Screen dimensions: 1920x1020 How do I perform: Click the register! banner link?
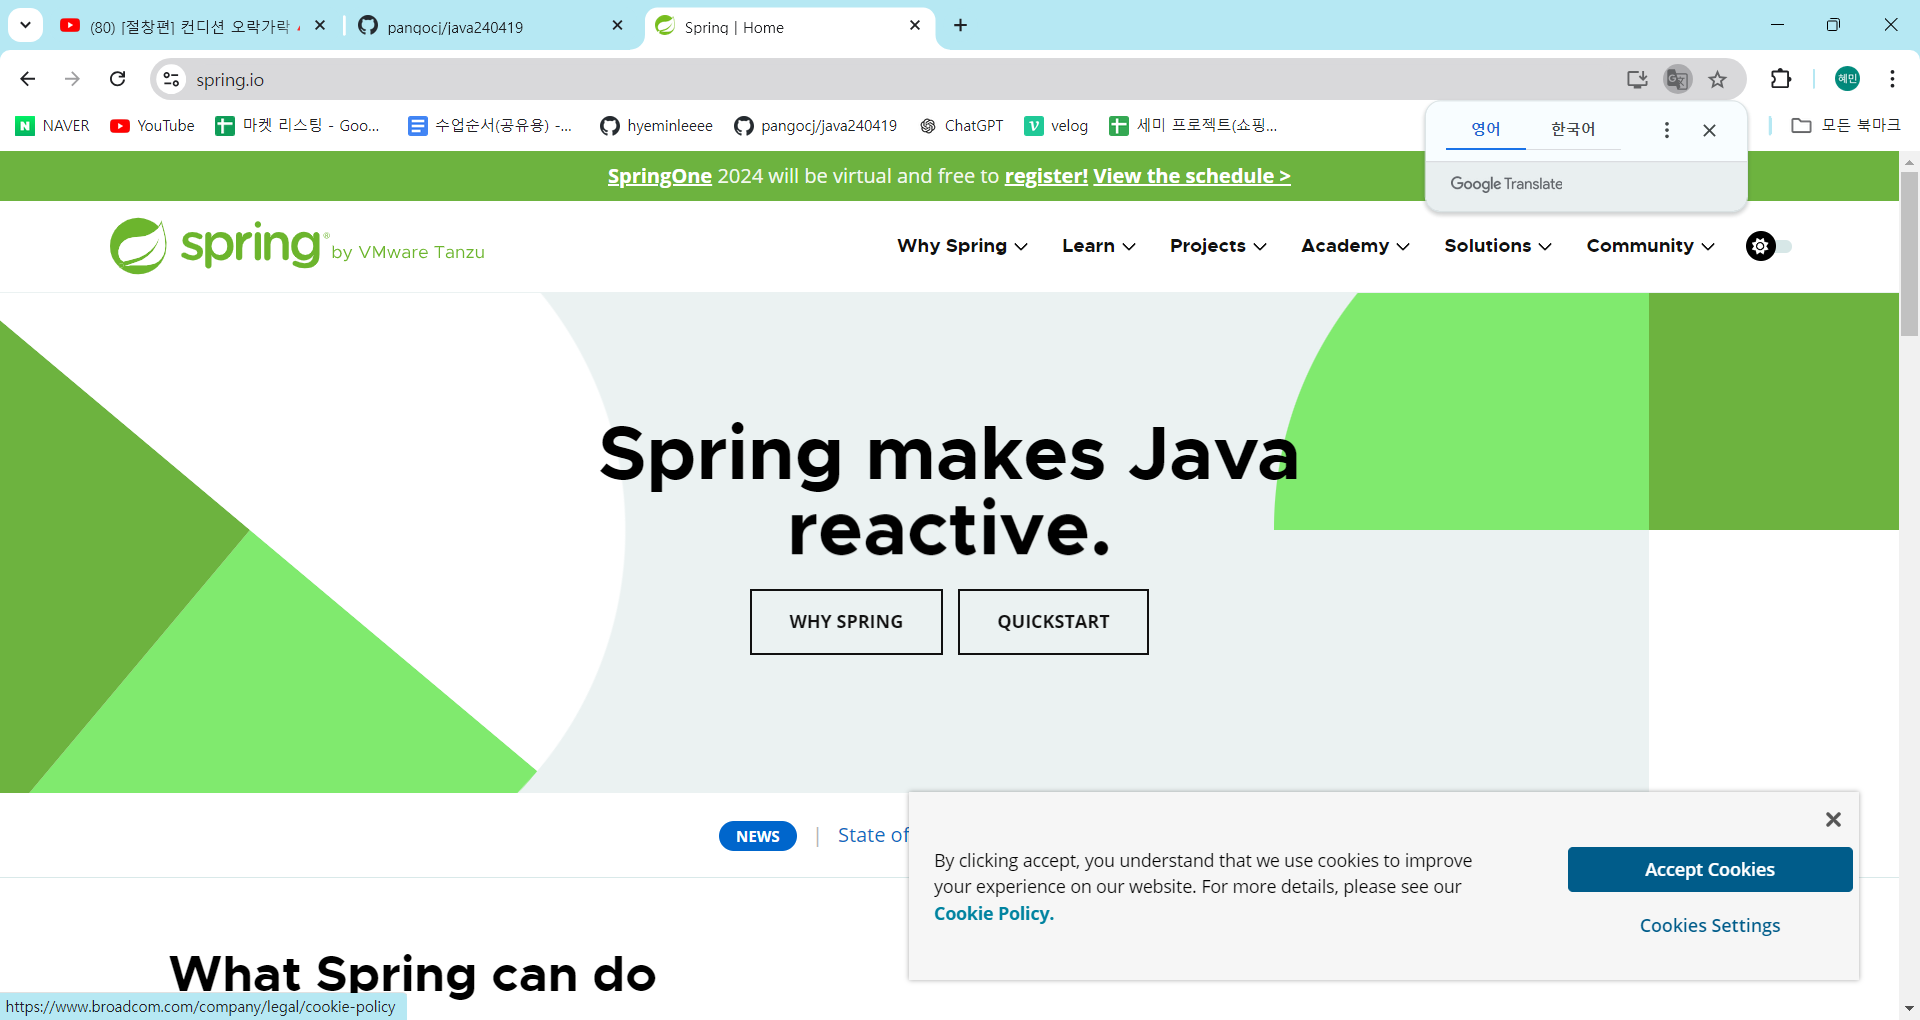(1046, 176)
